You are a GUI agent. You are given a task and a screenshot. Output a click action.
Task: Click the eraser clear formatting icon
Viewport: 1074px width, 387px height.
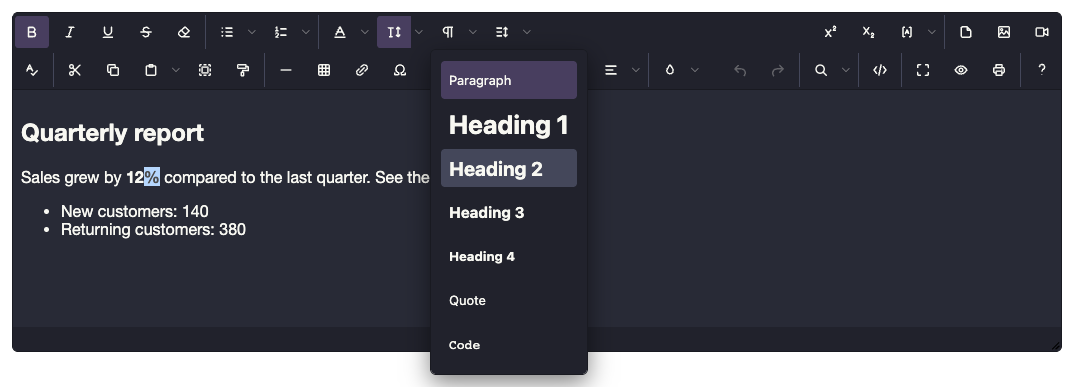184,32
